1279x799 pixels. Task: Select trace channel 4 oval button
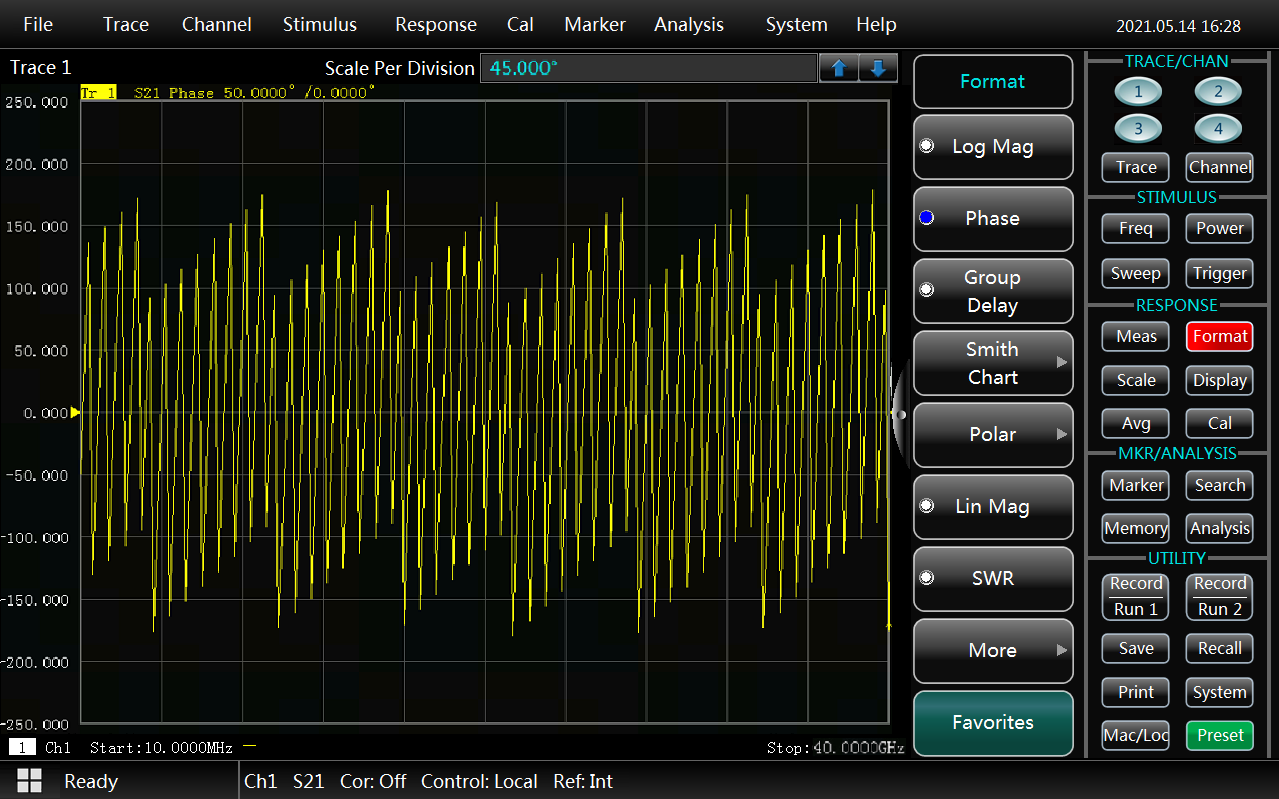click(x=1218, y=129)
